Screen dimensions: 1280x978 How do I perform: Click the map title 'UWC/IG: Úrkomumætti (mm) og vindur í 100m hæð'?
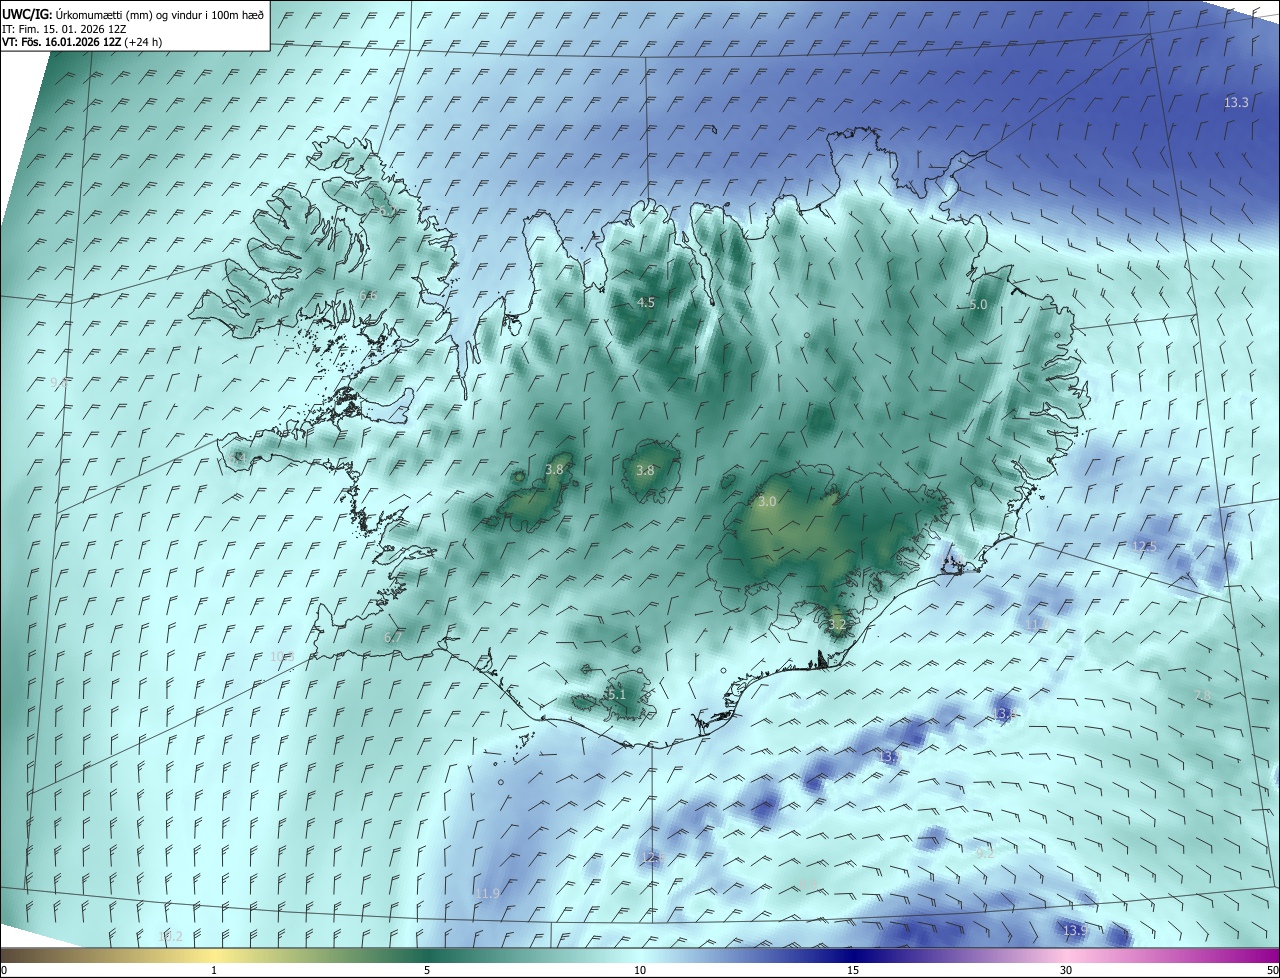(133, 13)
